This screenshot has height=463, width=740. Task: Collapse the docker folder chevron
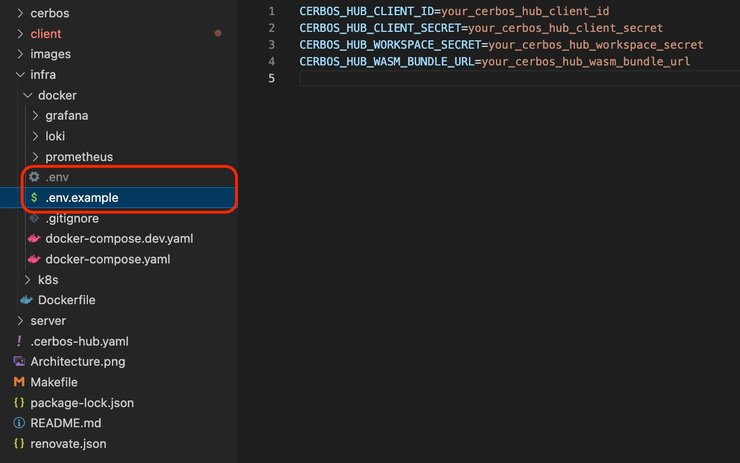tap(27, 95)
